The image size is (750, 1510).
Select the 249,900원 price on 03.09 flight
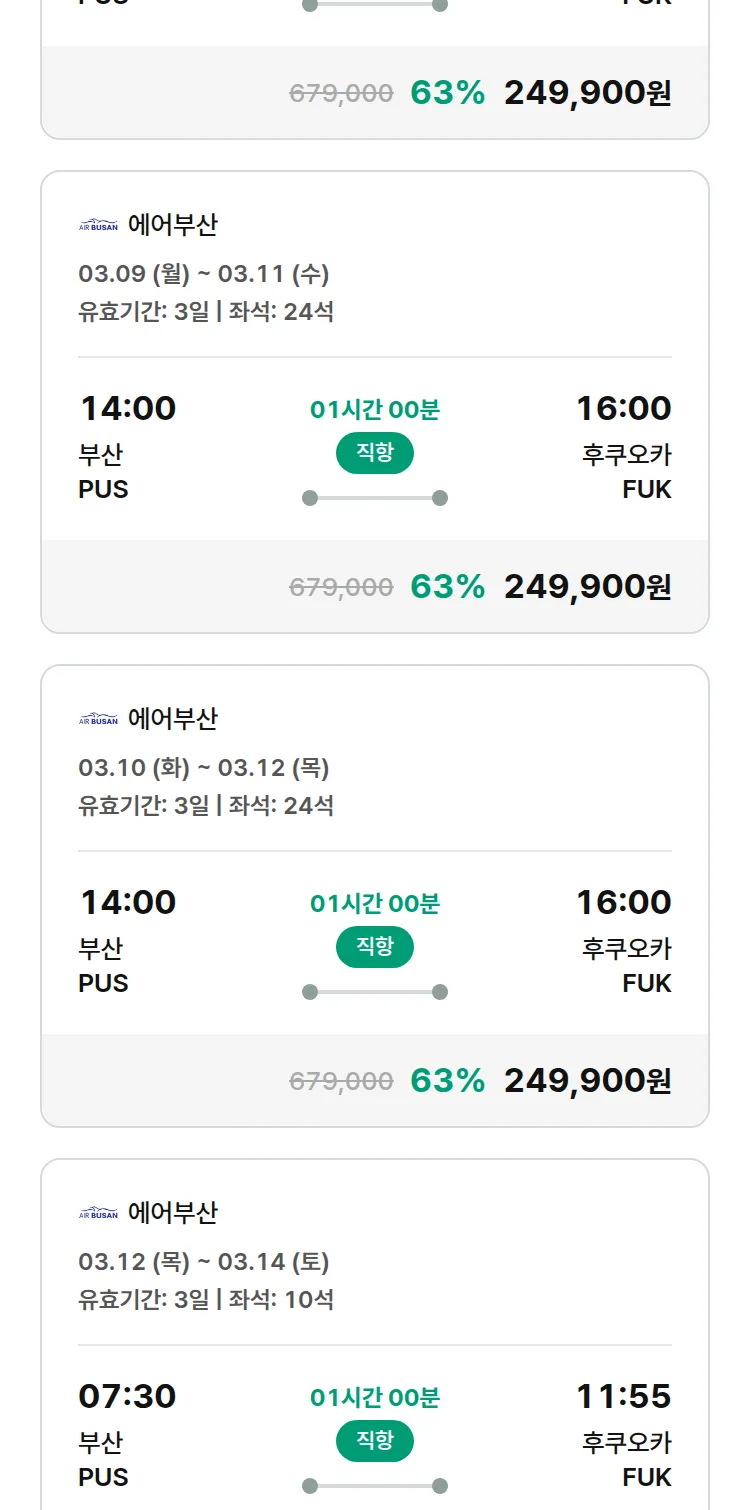point(587,587)
